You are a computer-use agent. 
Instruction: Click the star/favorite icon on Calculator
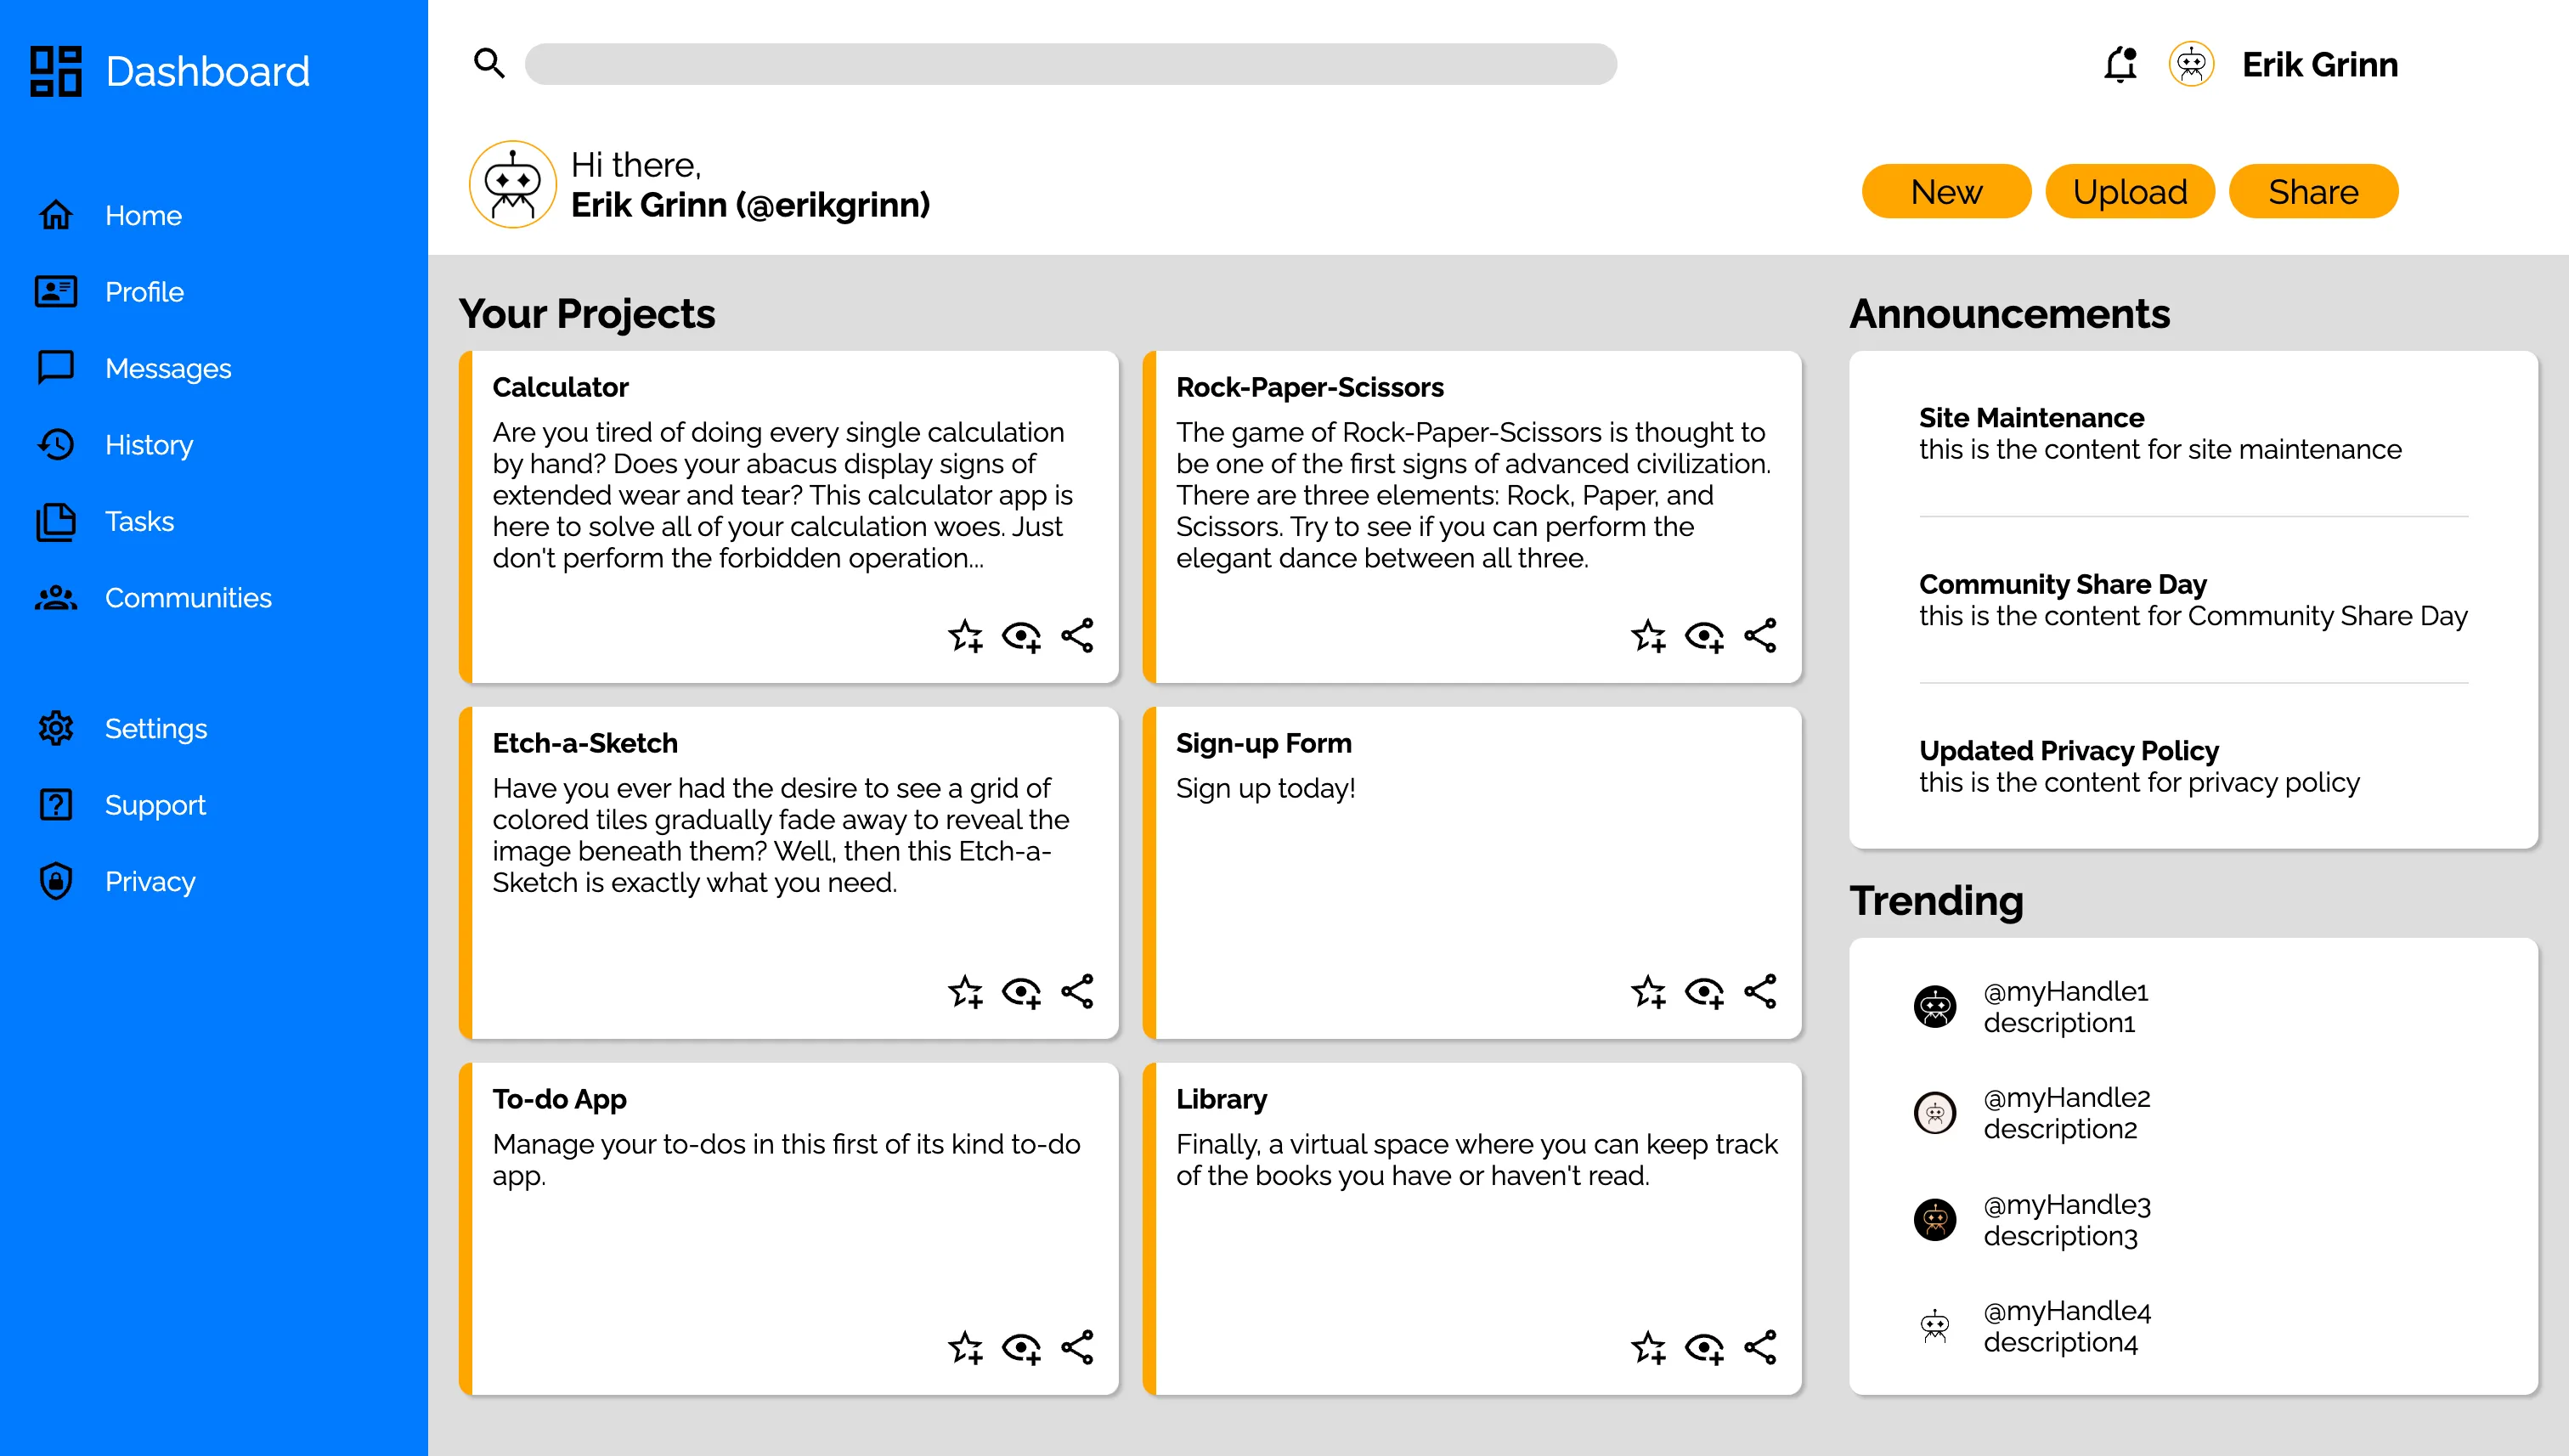coord(967,634)
